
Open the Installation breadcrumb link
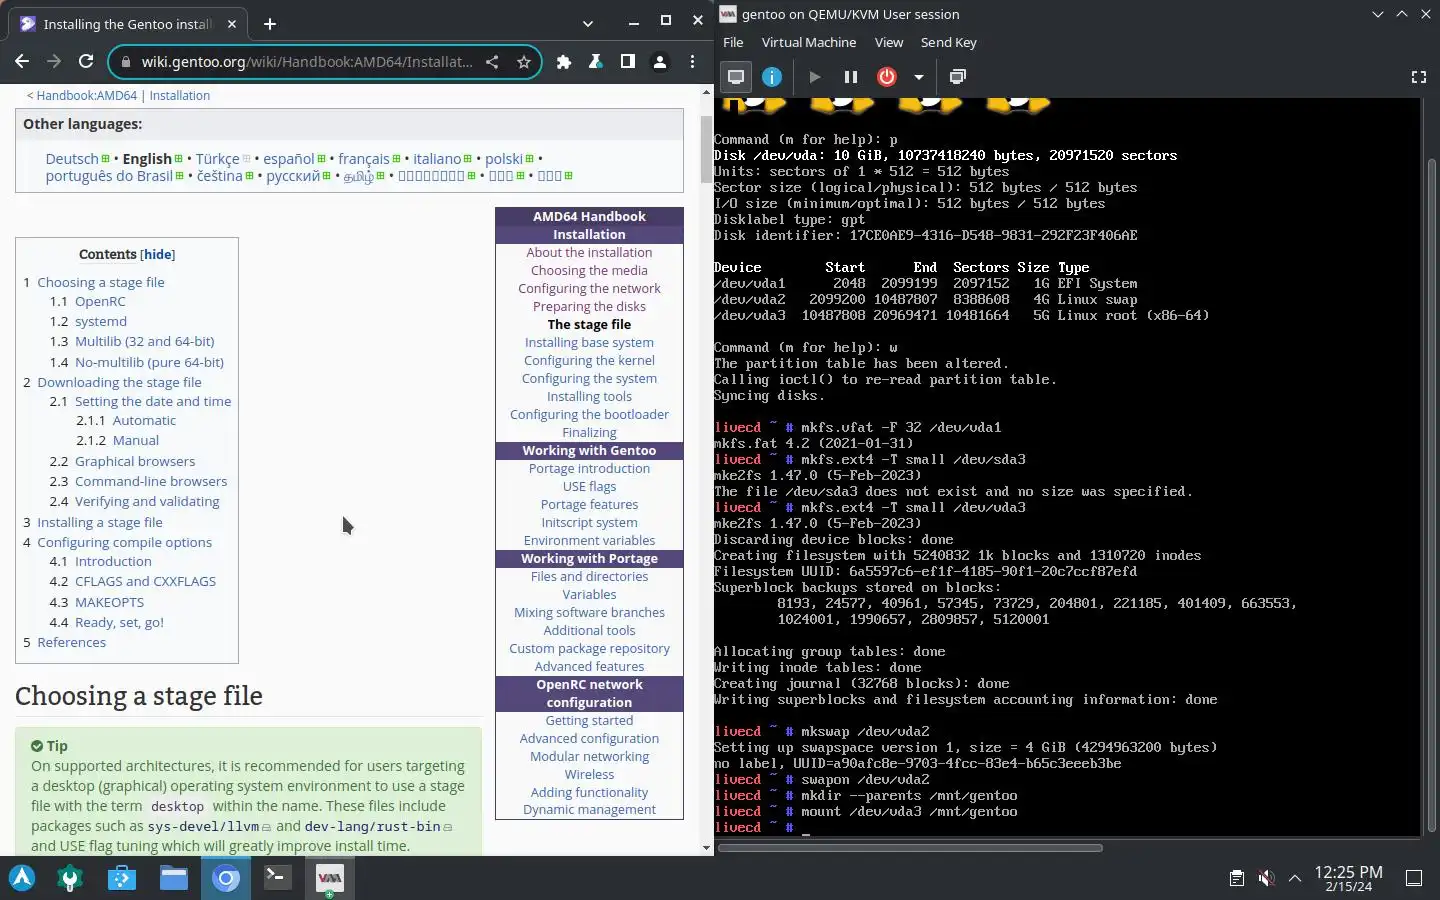pyautogui.click(x=180, y=96)
